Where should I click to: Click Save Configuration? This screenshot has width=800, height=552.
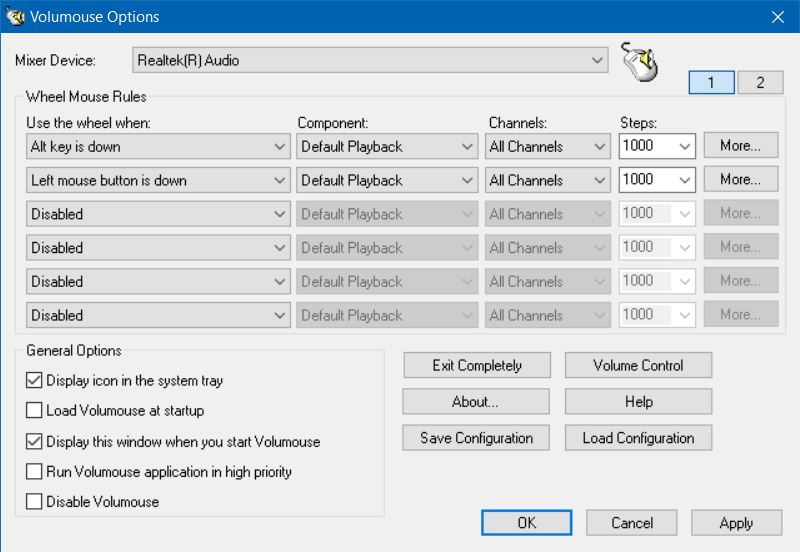[476, 438]
